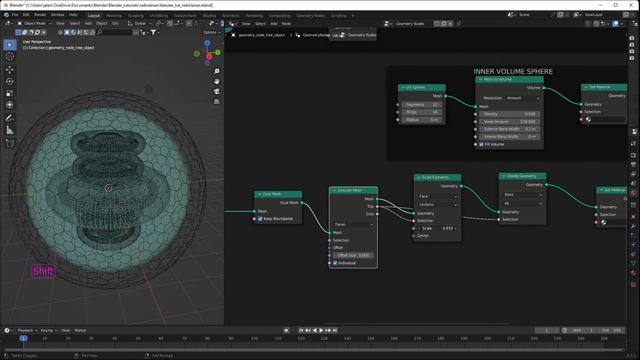Toggle Individual checkbox in Extrude Mesh node
This screenshot has height=360, width=640.
pos(335,263)
